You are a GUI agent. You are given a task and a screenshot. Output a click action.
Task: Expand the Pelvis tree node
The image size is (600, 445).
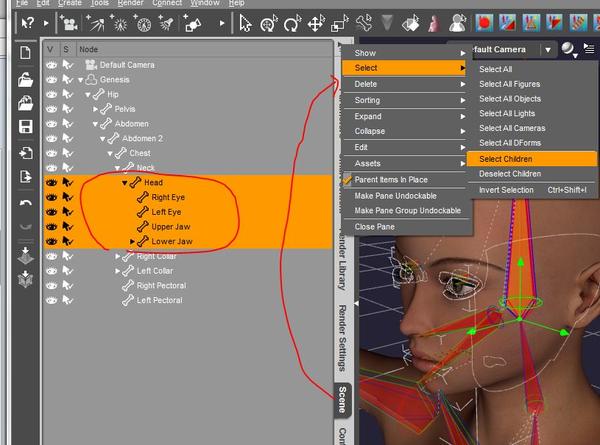pos(95,109)
